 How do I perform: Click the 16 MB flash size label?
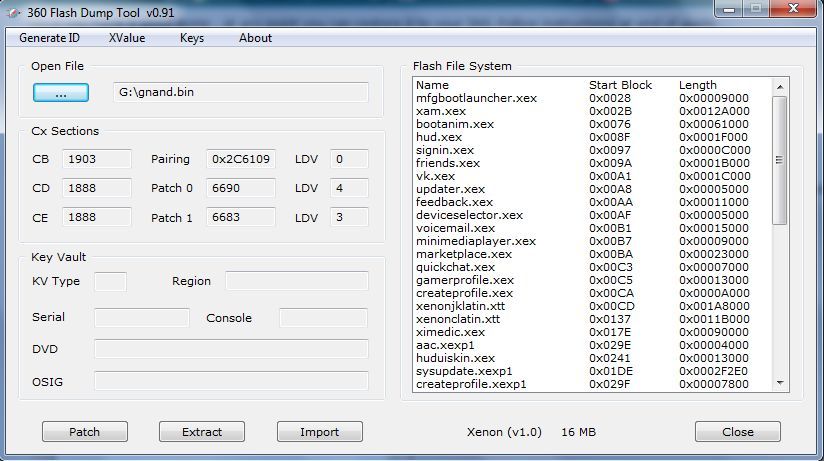point(579,432)
